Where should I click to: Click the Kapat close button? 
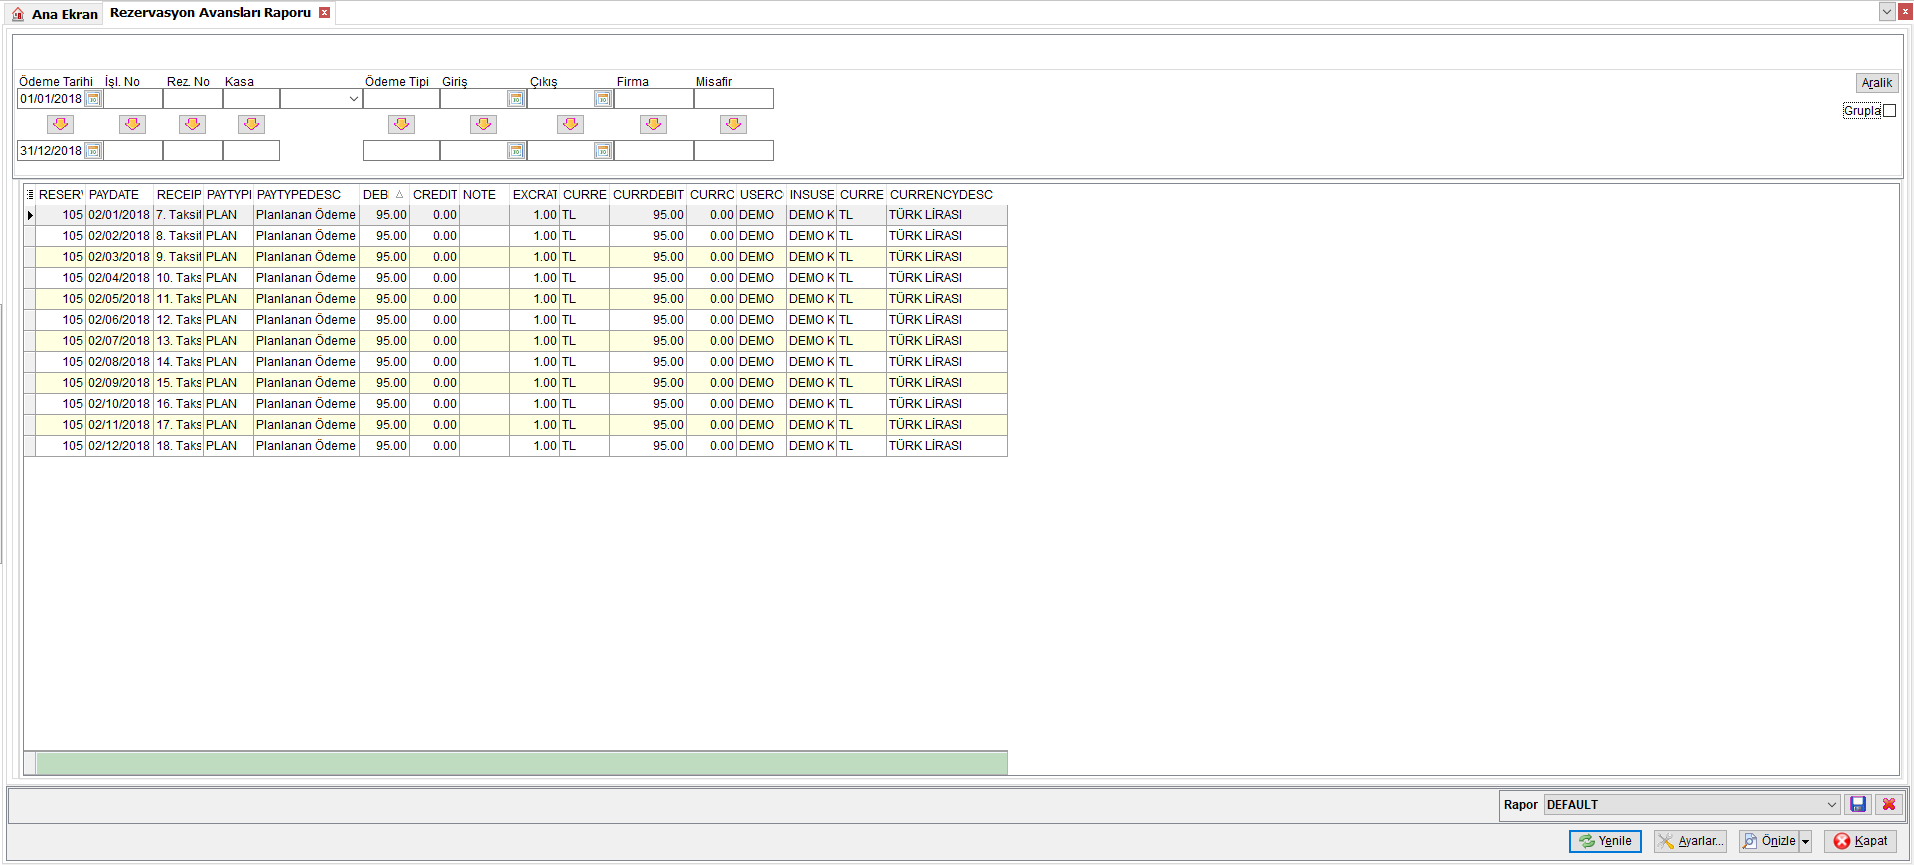1860,841
